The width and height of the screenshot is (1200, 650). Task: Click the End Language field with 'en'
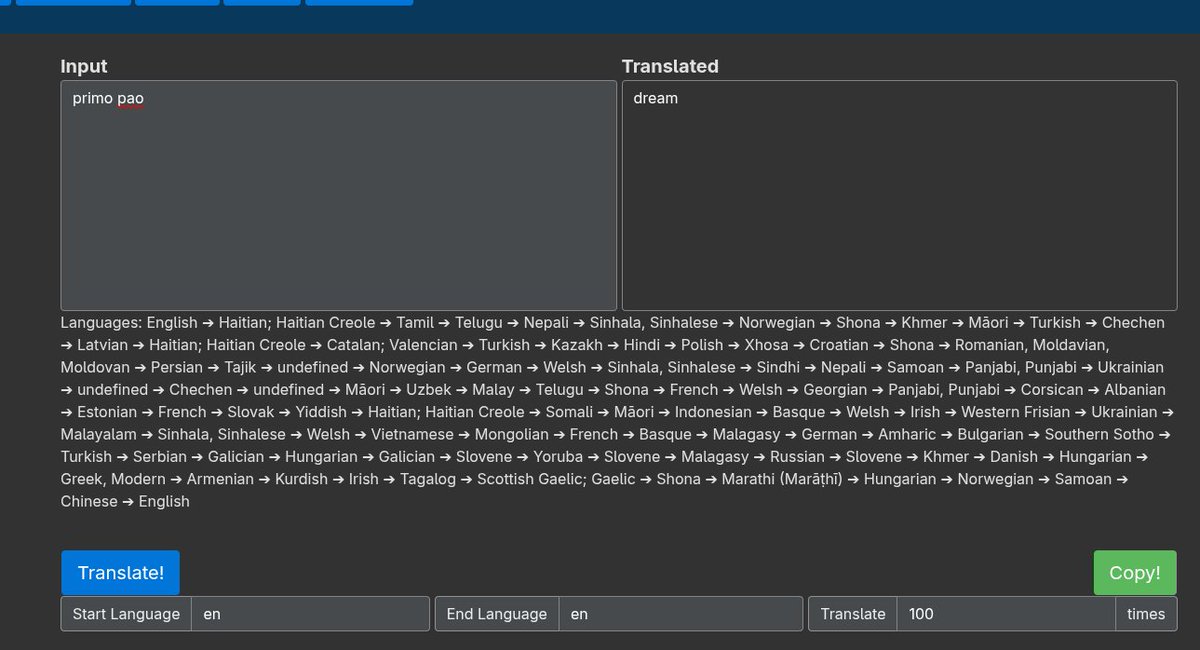coord(680,614)
